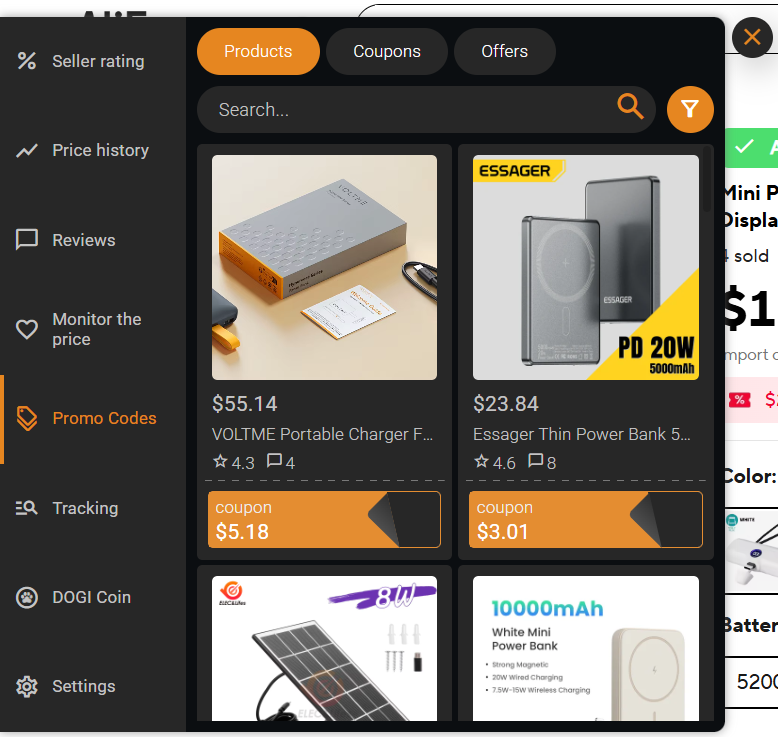Screen dimensions: 778x737
Task: Reveal the $3.01 coupon
Action: click(x=585, y=520)
